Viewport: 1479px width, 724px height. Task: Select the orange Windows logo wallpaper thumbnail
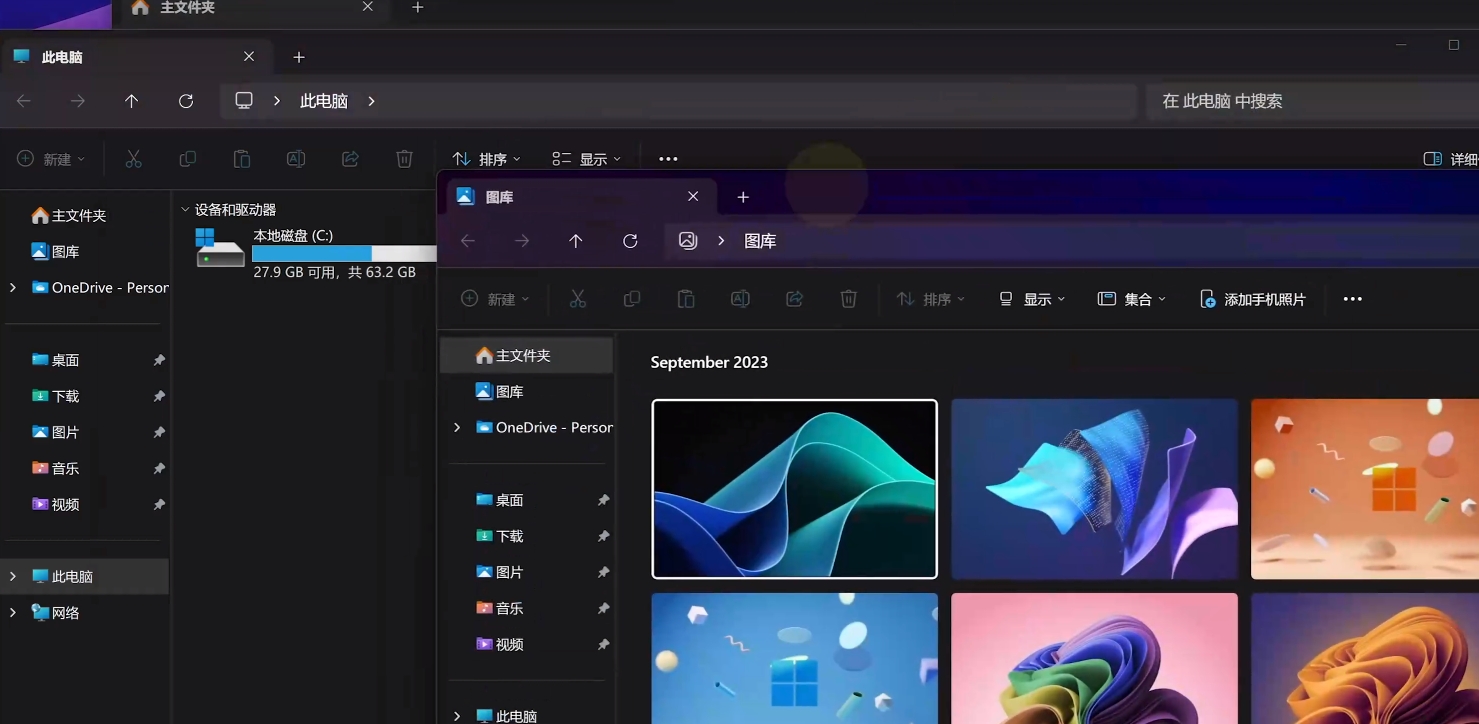[x=1365, y=489]
